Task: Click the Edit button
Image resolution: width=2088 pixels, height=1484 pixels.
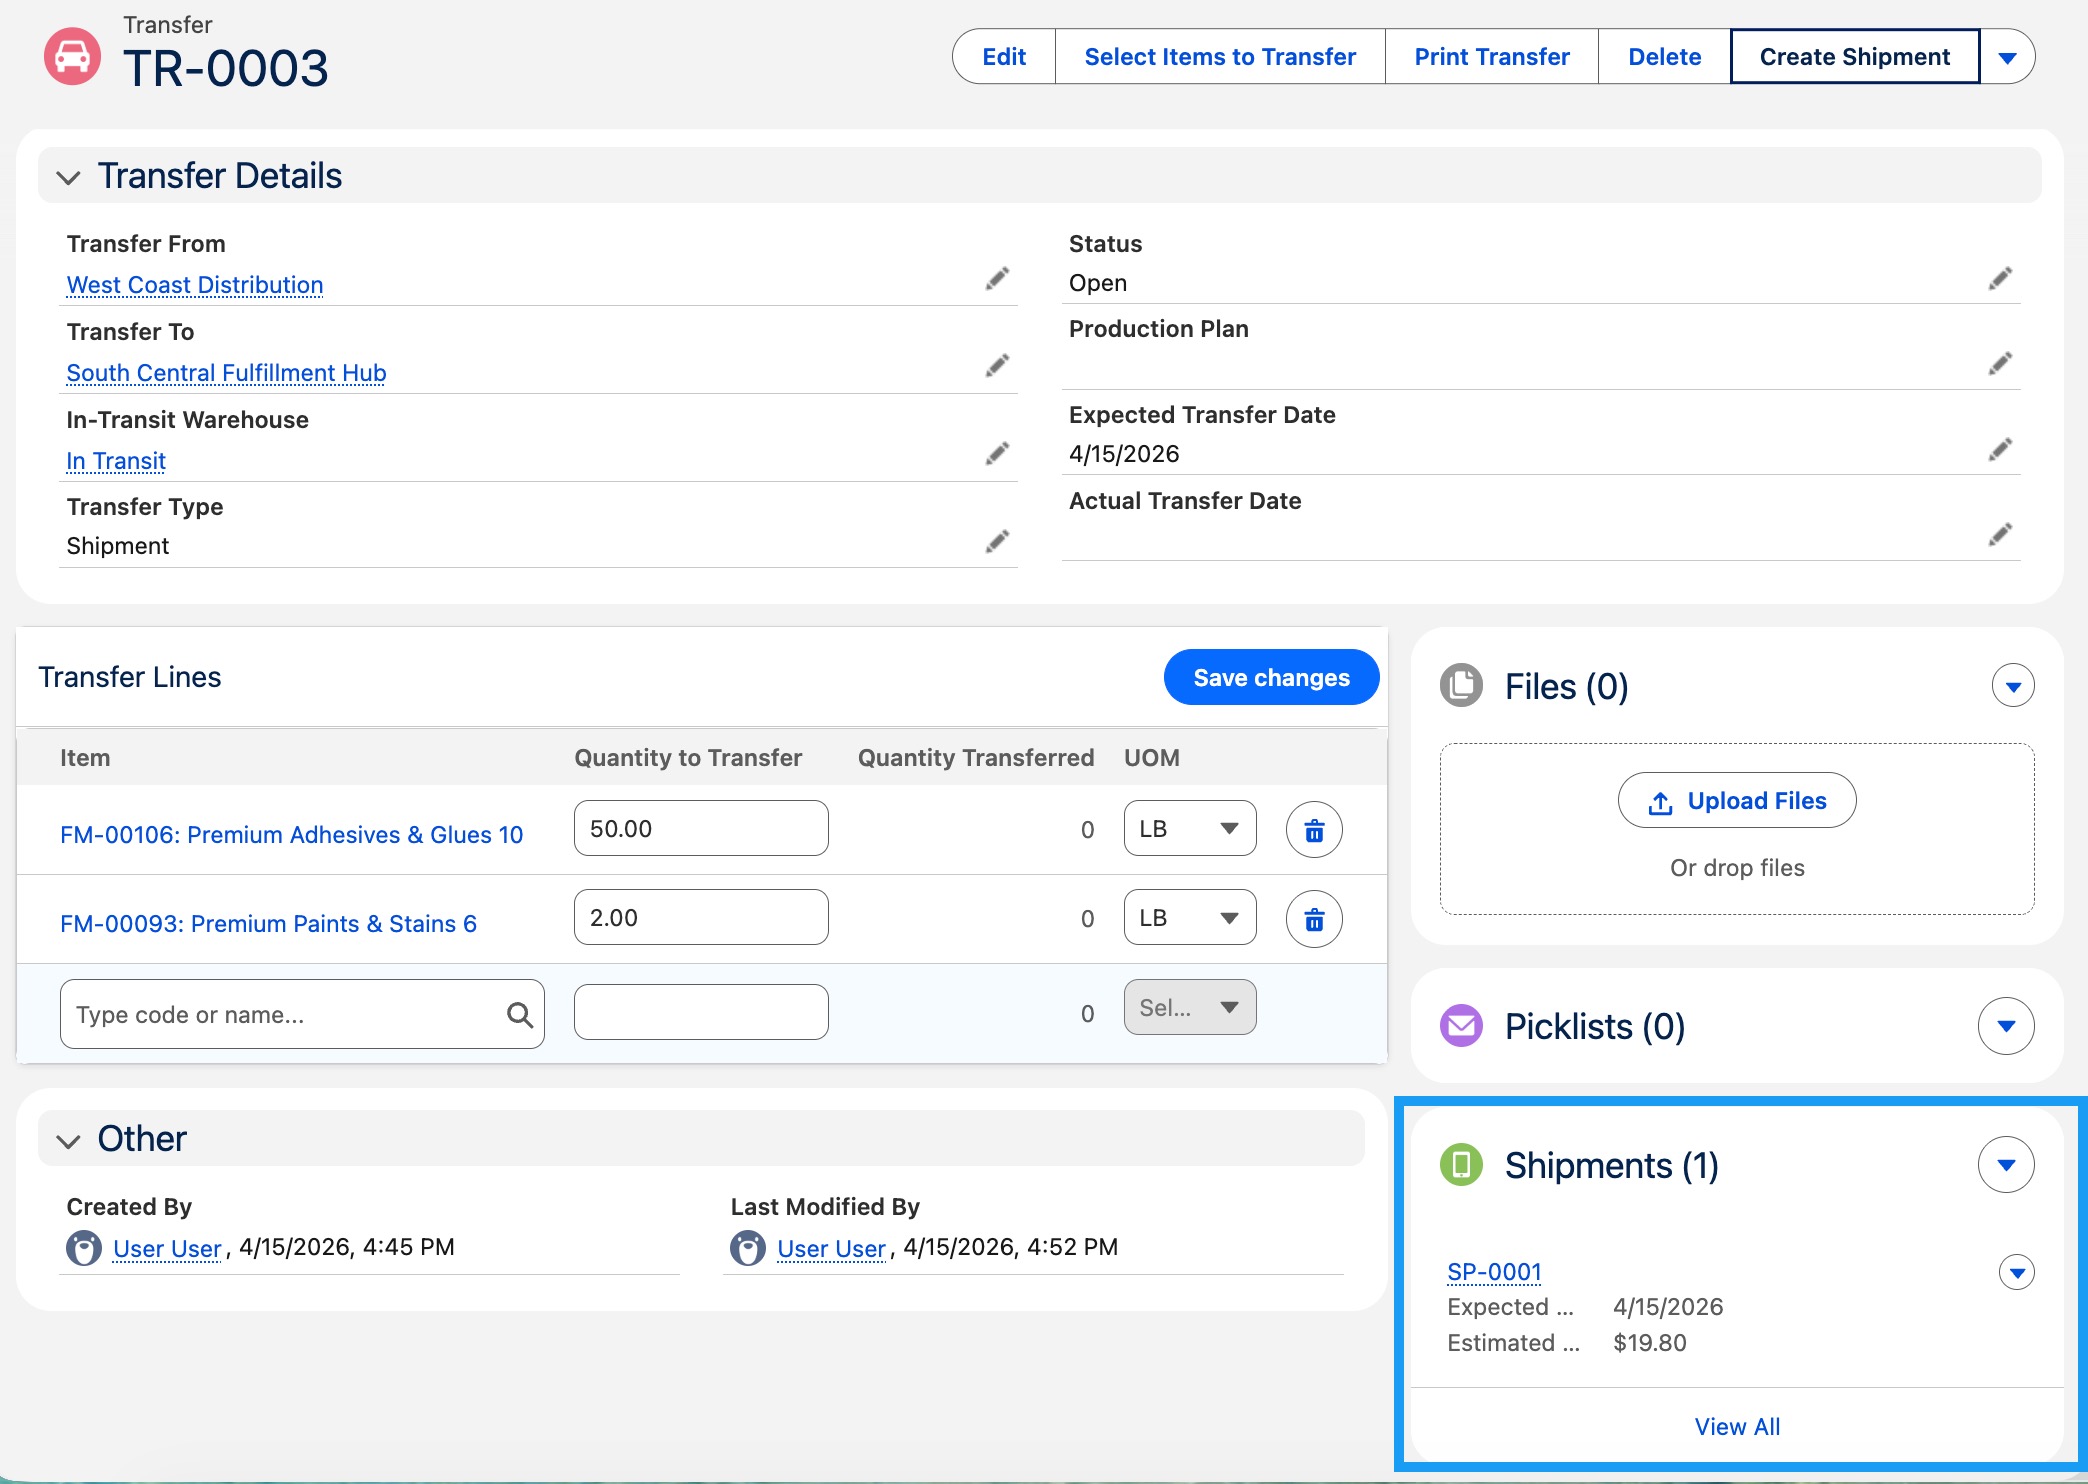Action: [1004, 57]
